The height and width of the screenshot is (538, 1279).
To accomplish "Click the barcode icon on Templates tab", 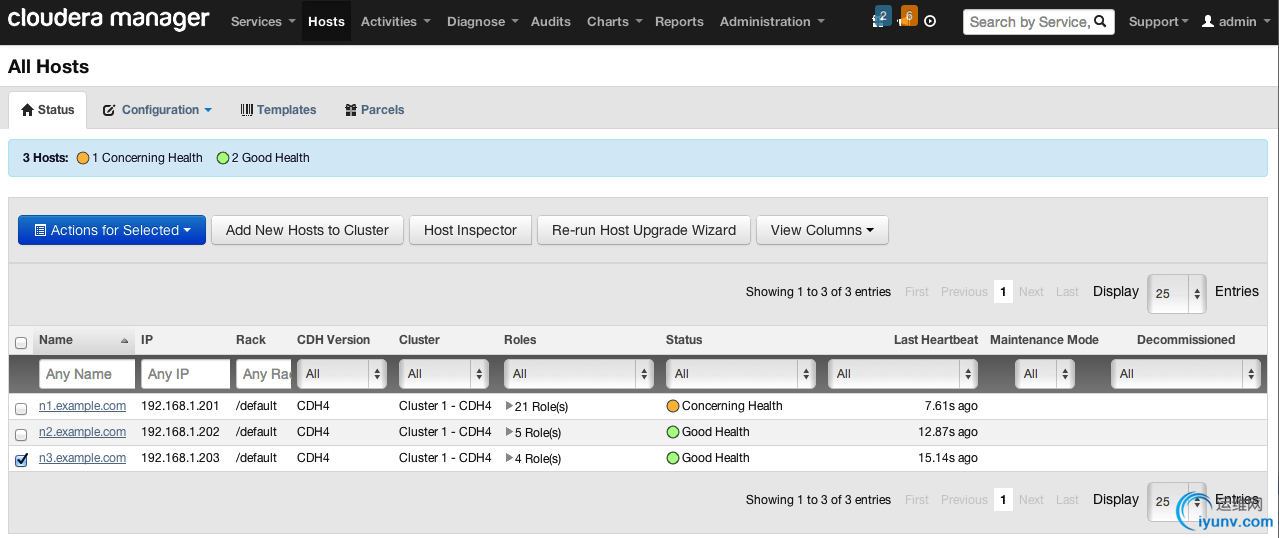I will click(246, 110).
